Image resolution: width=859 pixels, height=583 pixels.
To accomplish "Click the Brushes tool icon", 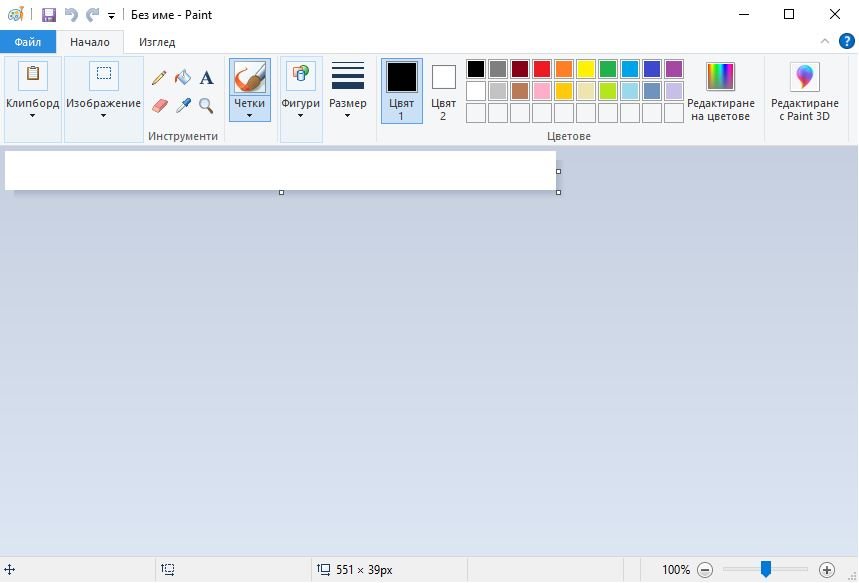I will 250,76.
